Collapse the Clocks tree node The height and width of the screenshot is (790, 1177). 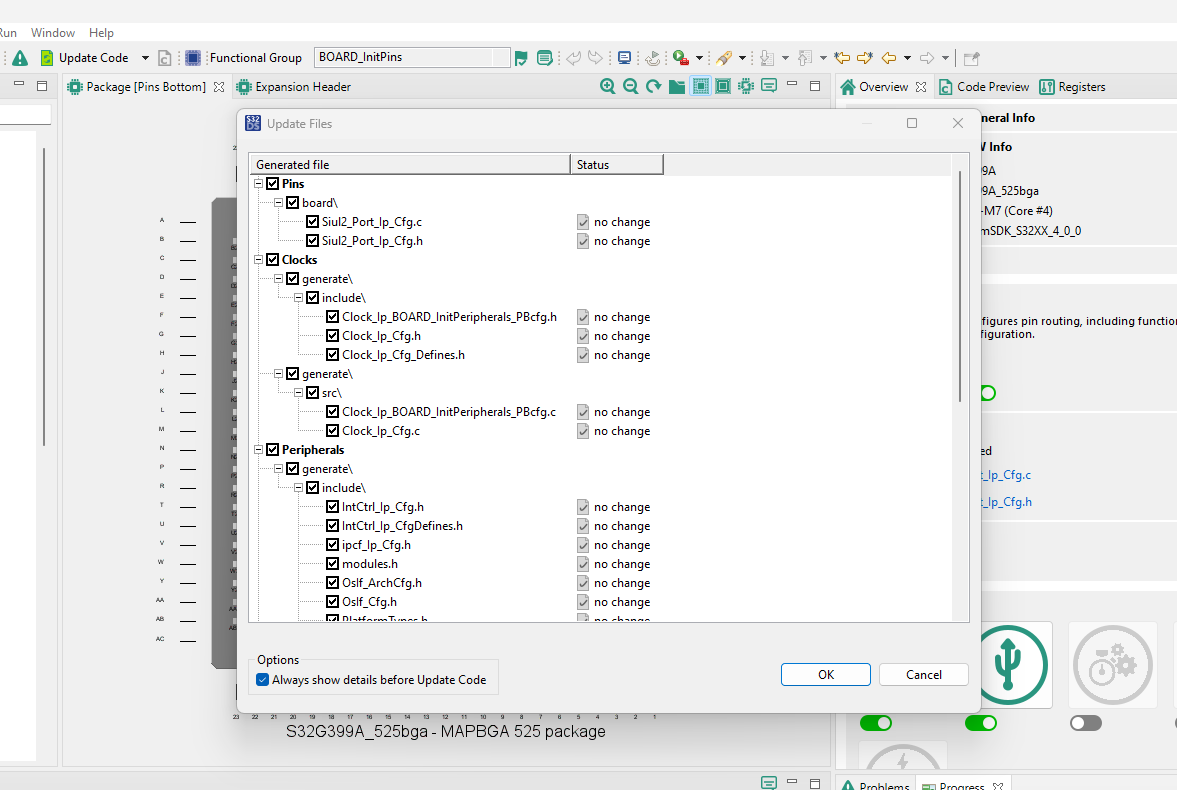(259, 259)
